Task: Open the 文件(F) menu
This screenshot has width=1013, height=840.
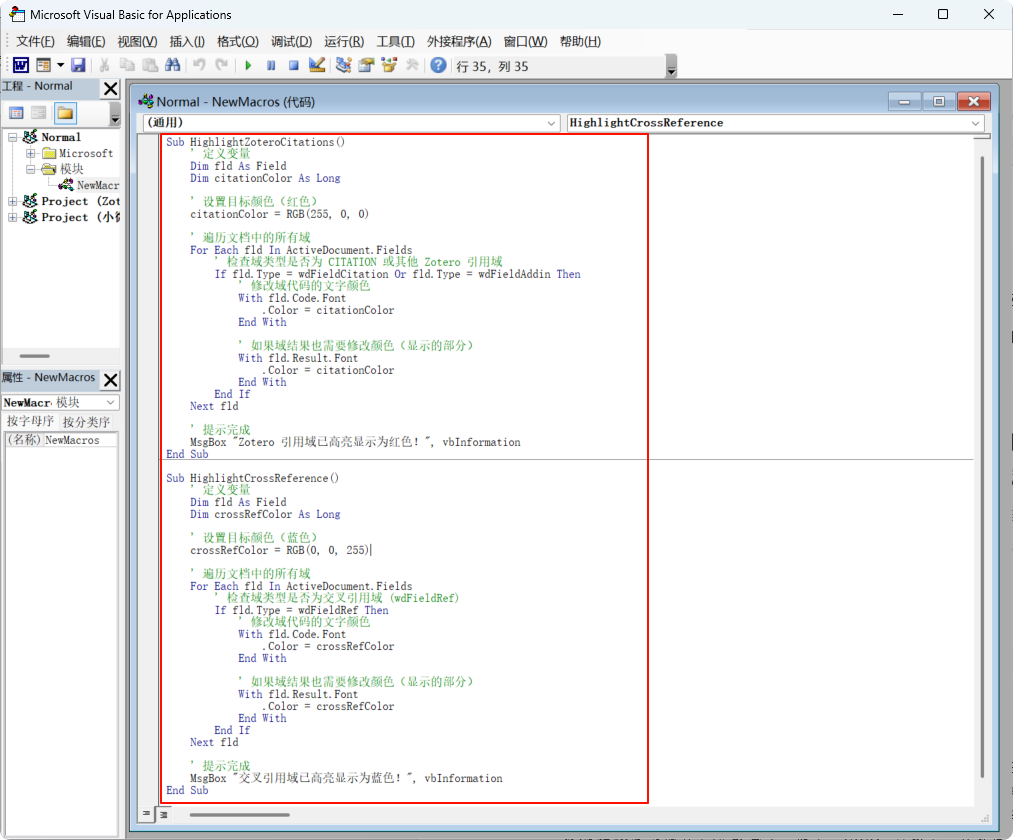Action: coord(35,41)
